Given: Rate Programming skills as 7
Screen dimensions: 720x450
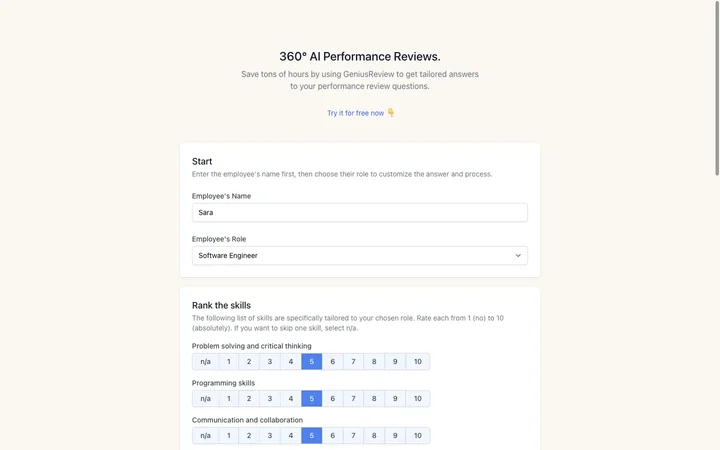Looking at the screenshot, I should 353,399.
